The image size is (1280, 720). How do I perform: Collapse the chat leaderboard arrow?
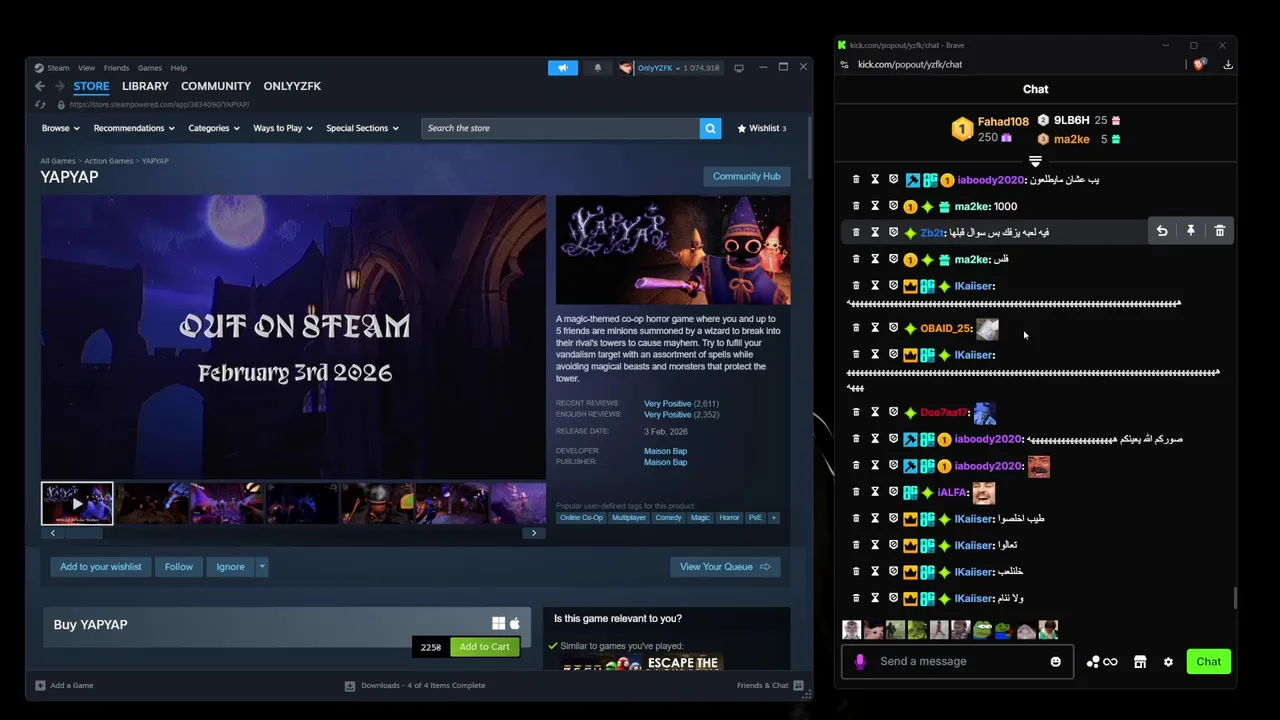pyautogui.click(x=1035, y=161)
